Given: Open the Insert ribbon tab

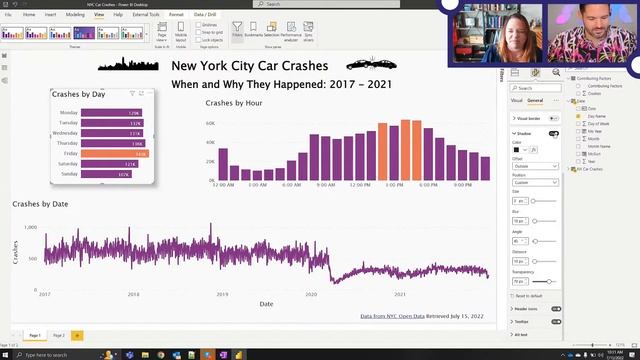Looking at the screenshot, I should point(51,15).
